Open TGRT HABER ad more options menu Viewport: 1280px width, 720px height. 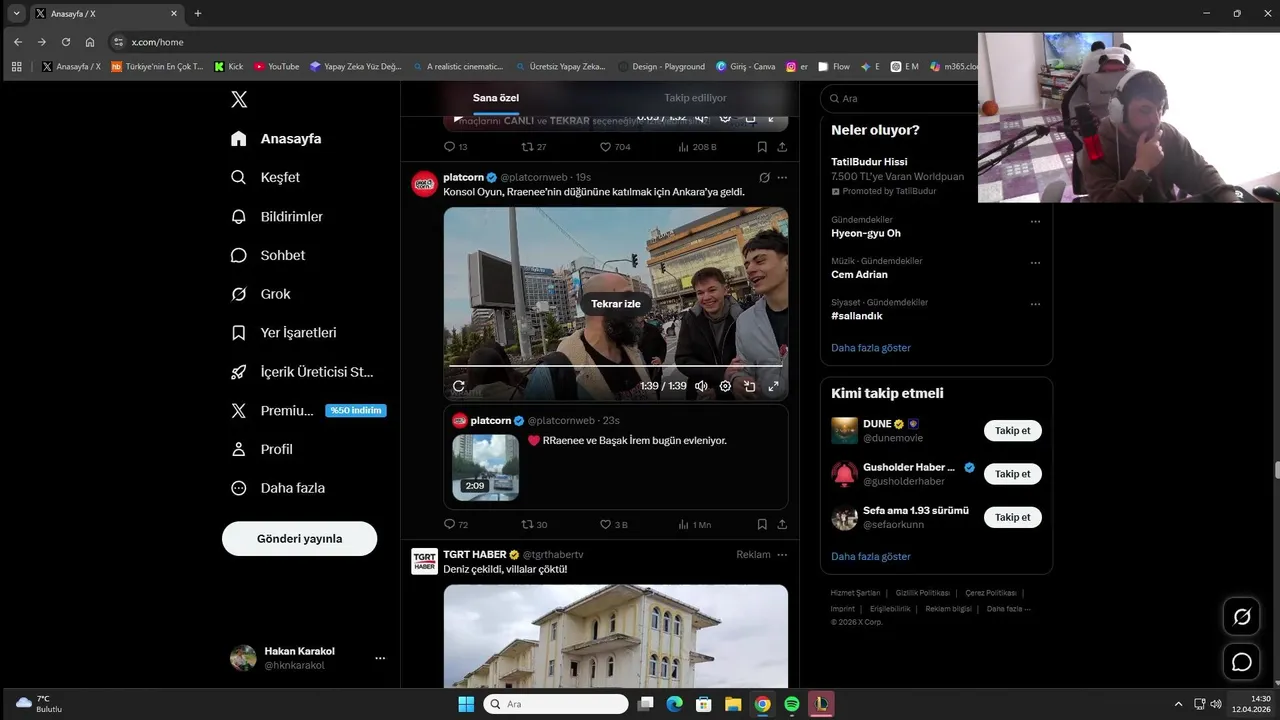tap(782, 555)
